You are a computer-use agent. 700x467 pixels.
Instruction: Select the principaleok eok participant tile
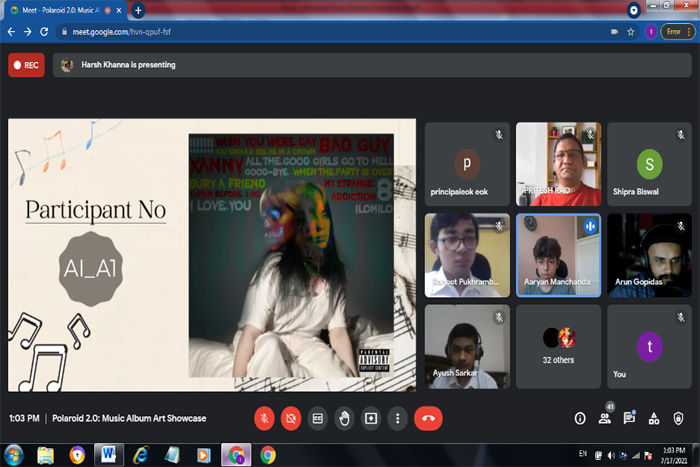tap(467, 164)
